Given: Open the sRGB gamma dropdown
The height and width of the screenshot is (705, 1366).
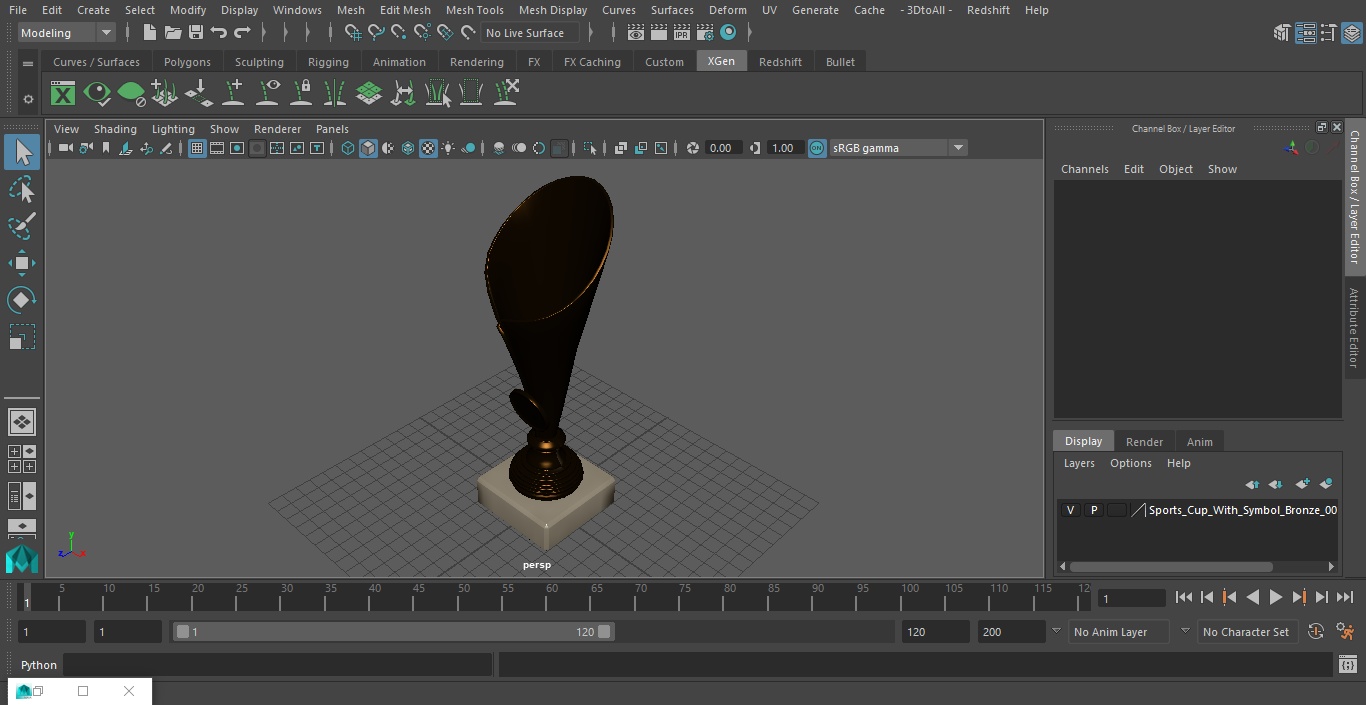Looking at the screenshot, I should (x=897, y=148).
